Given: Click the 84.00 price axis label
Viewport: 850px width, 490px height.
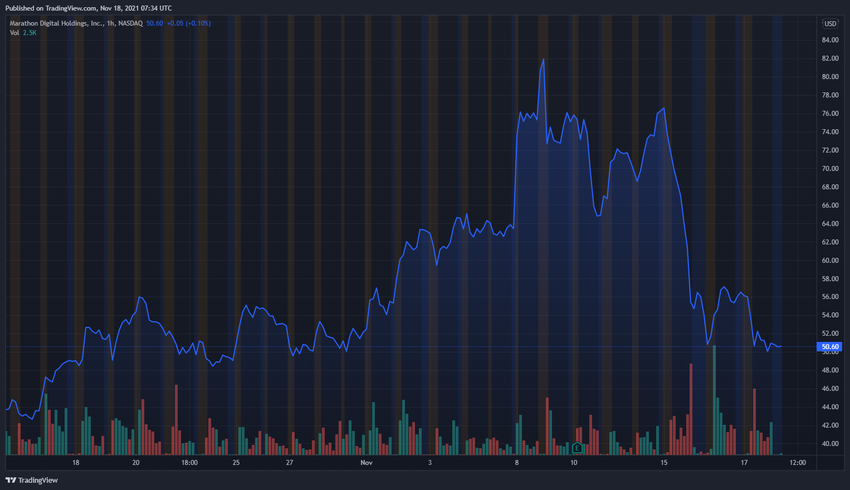Looking at the screenshot, I should (830, 40).
